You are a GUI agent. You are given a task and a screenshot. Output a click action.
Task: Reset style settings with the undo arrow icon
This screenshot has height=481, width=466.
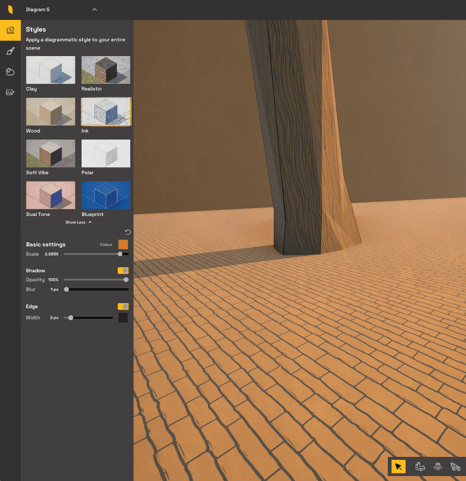128,232
